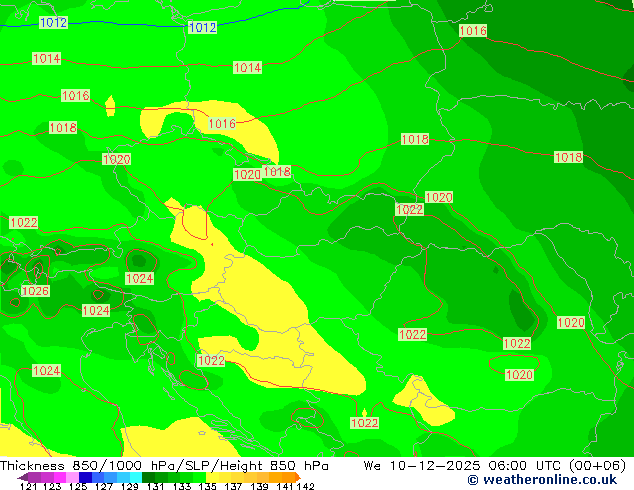The width and height of the screenshot is (634, 490).
Task: Pick the bright yellow legend swatch at 135
Action: pyautogui.click(x=212, y=477)
